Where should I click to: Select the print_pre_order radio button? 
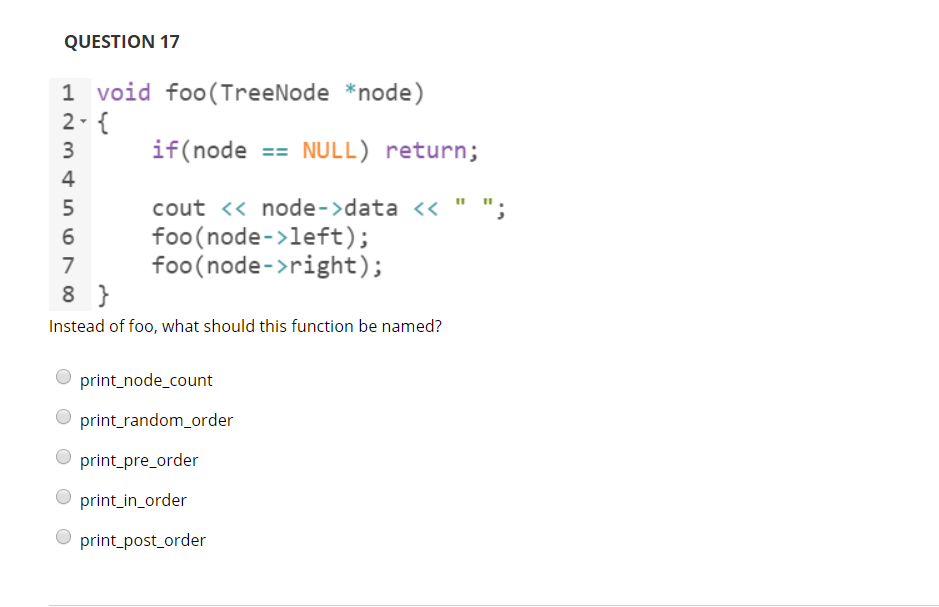click(63, 456)
